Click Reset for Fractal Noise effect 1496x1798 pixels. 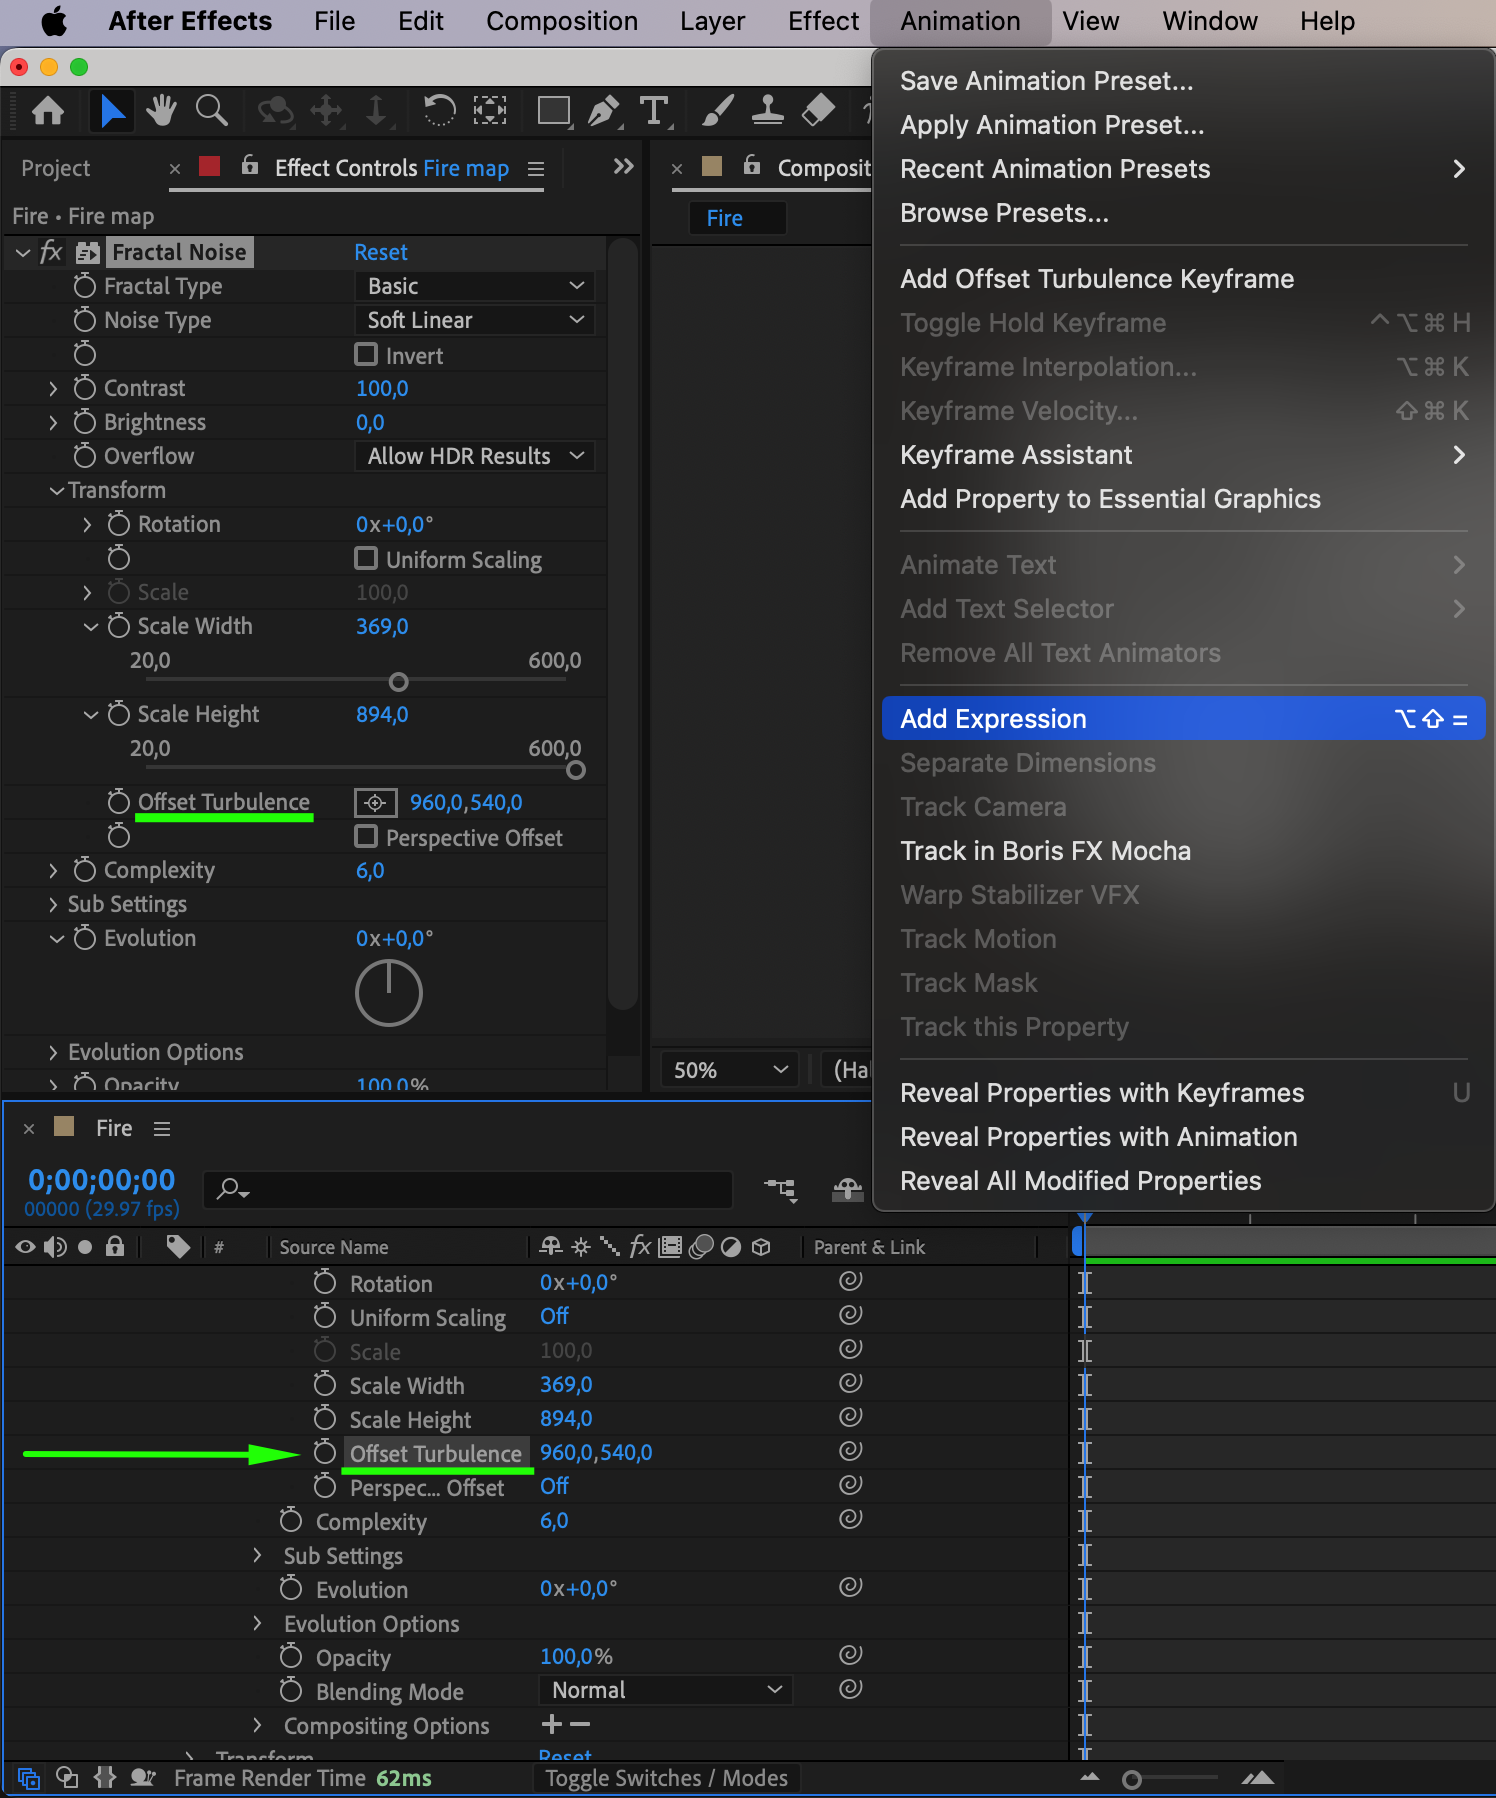[x=381, y=252]
